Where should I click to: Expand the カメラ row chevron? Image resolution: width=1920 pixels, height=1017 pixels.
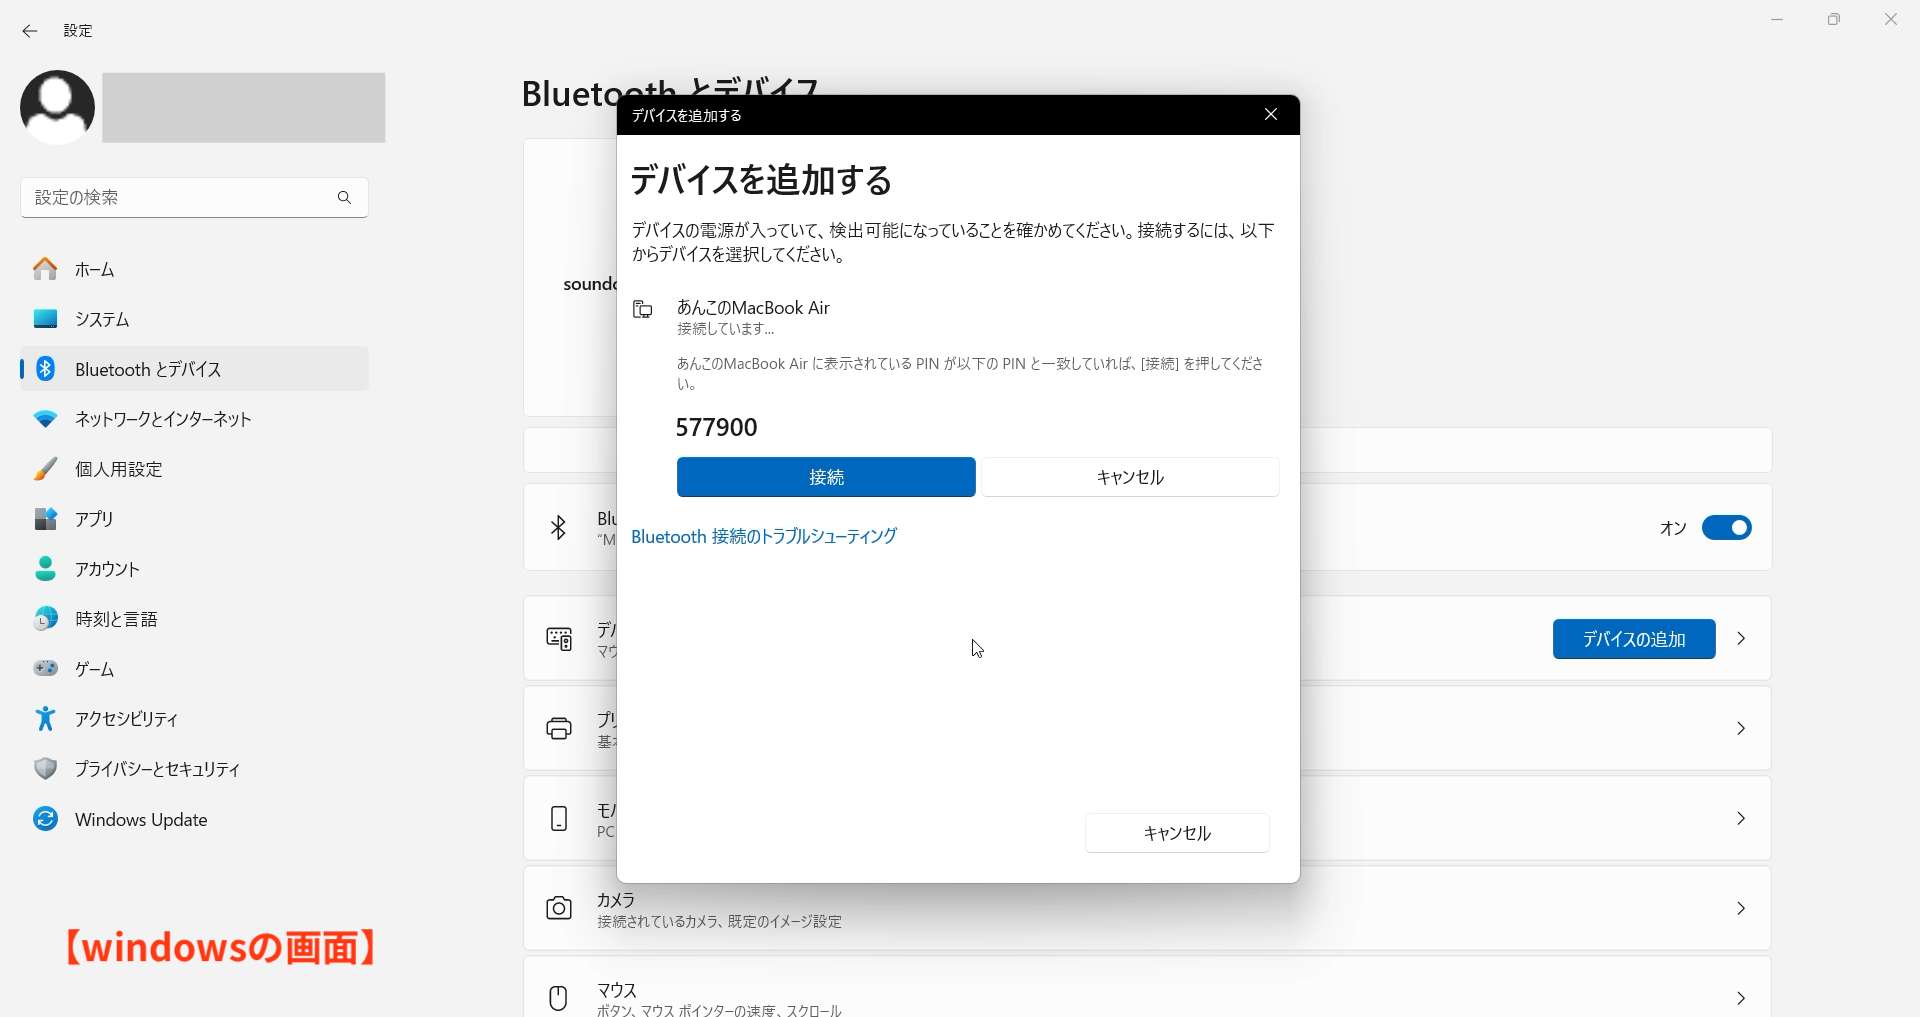(x=1741, y=908)
